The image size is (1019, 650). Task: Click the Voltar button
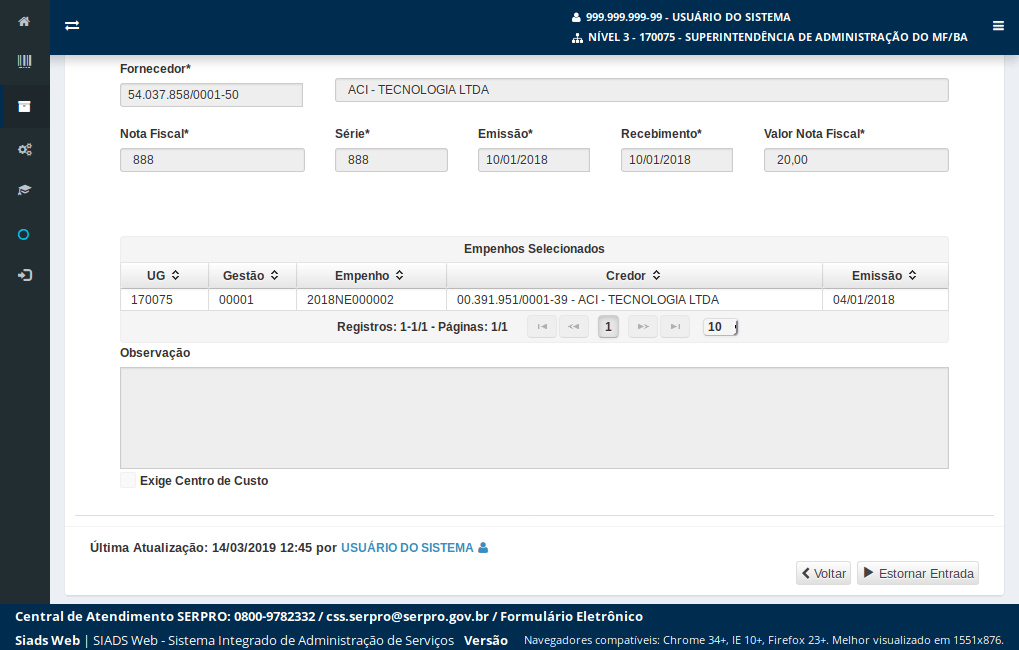(x=823, y=573)
